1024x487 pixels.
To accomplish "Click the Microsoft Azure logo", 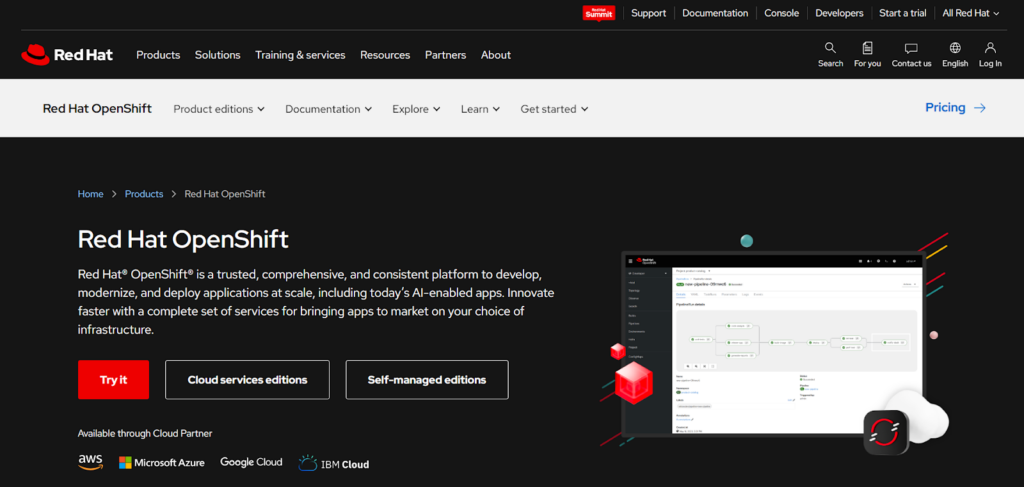I will [161, 462].
